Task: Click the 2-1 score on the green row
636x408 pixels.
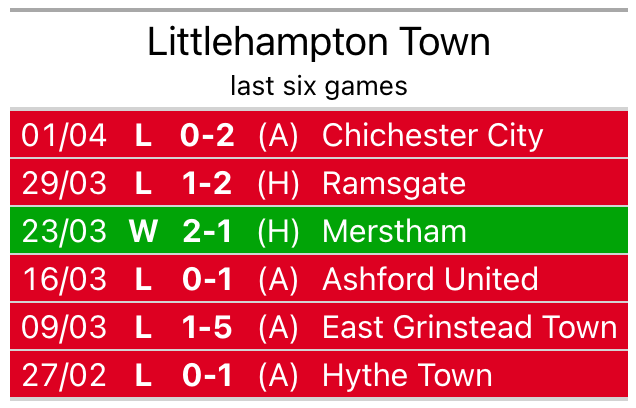Action: pos(207,232)
